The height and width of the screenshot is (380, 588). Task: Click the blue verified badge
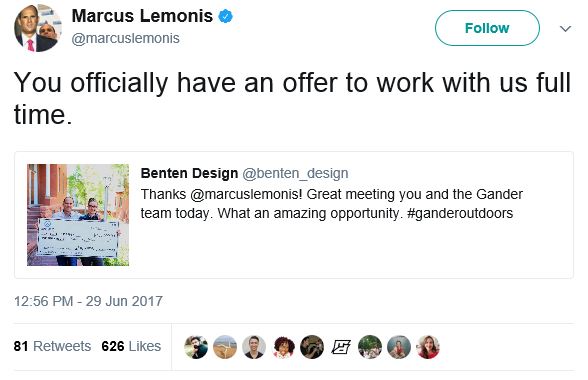click(225, 17)
